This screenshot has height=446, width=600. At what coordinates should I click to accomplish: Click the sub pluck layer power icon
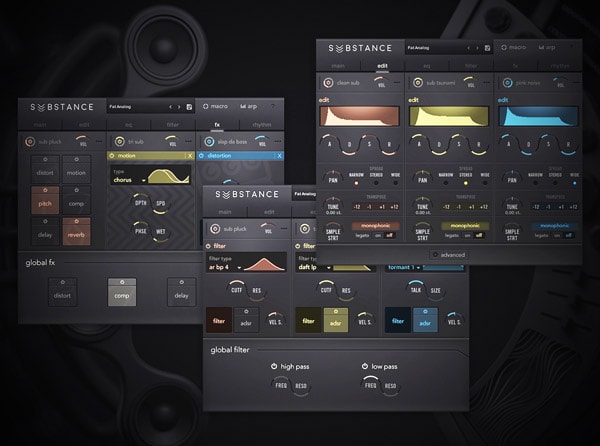(x=29, y=142)
